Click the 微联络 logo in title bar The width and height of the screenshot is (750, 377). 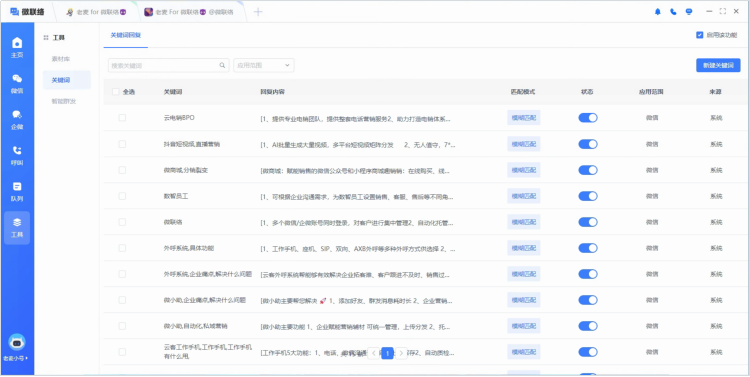click(27, 11)
